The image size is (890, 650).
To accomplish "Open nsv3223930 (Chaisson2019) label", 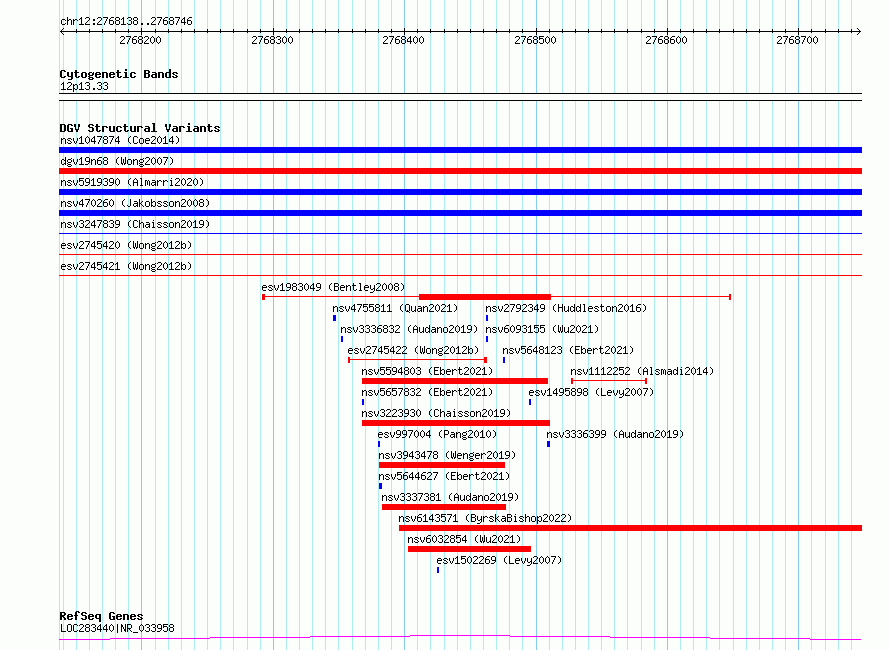I will (436, 413).
